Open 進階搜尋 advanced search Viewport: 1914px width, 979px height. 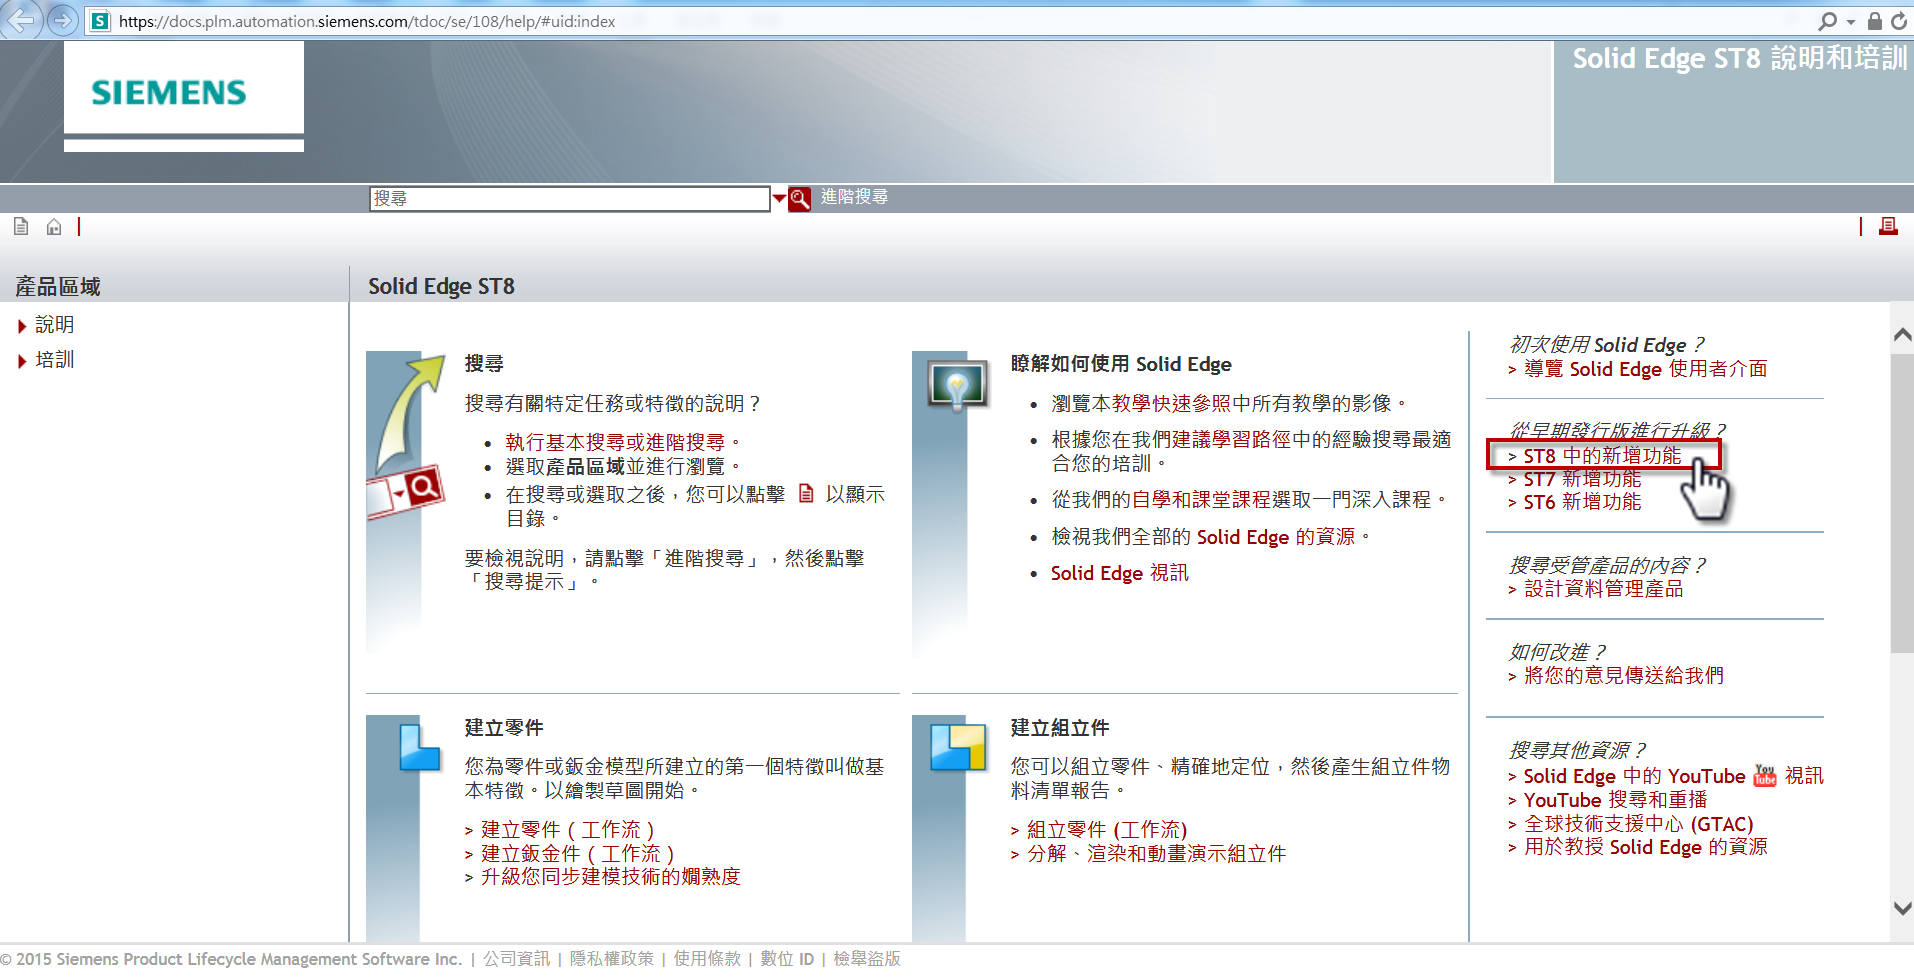854,197
